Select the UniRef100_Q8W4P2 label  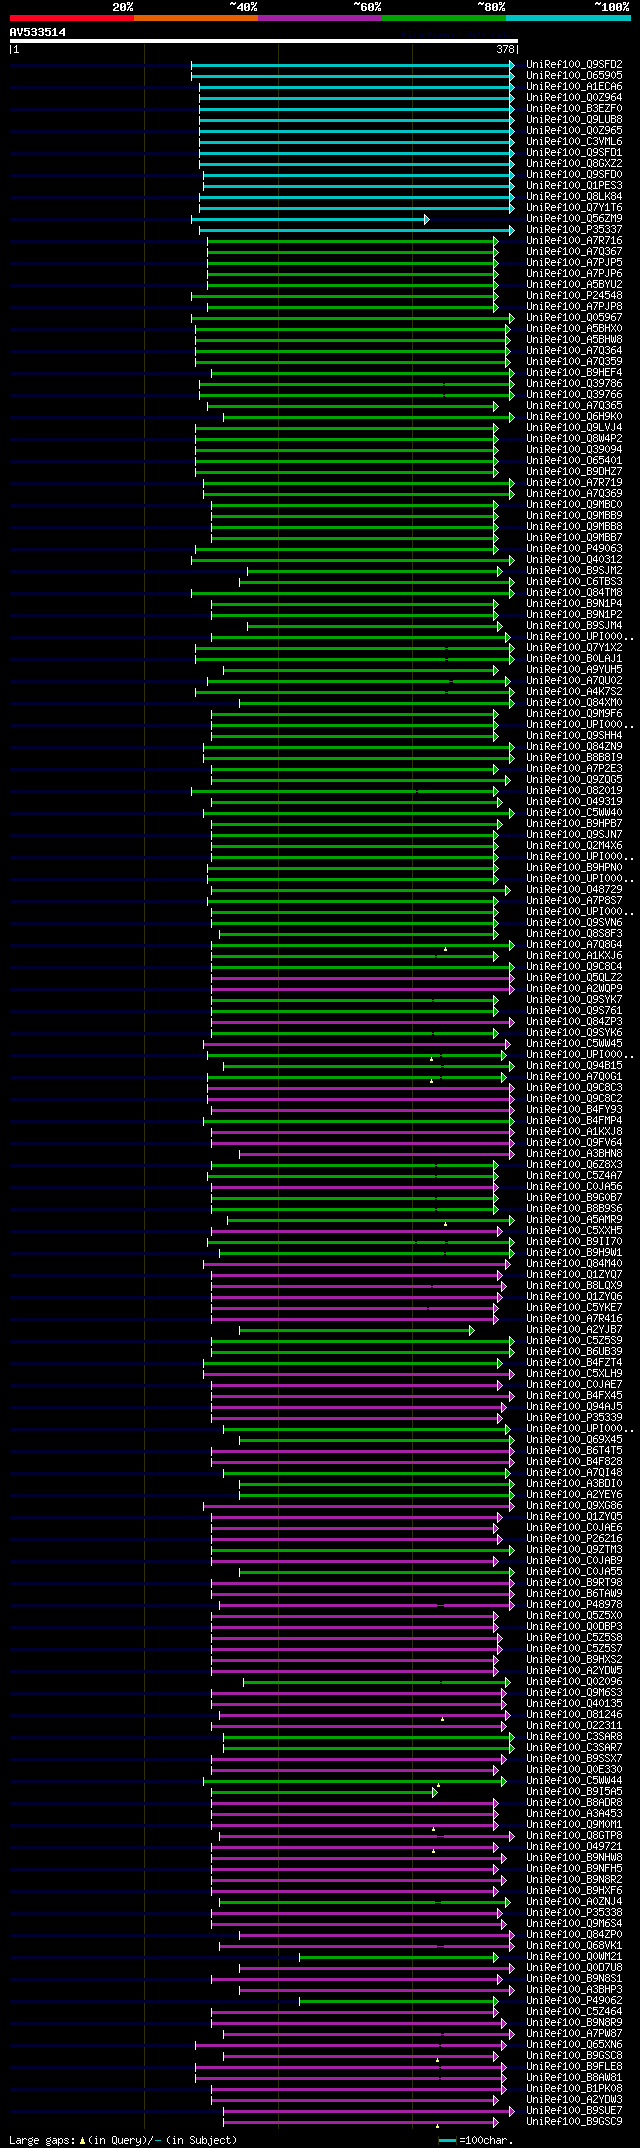[574, 439]
